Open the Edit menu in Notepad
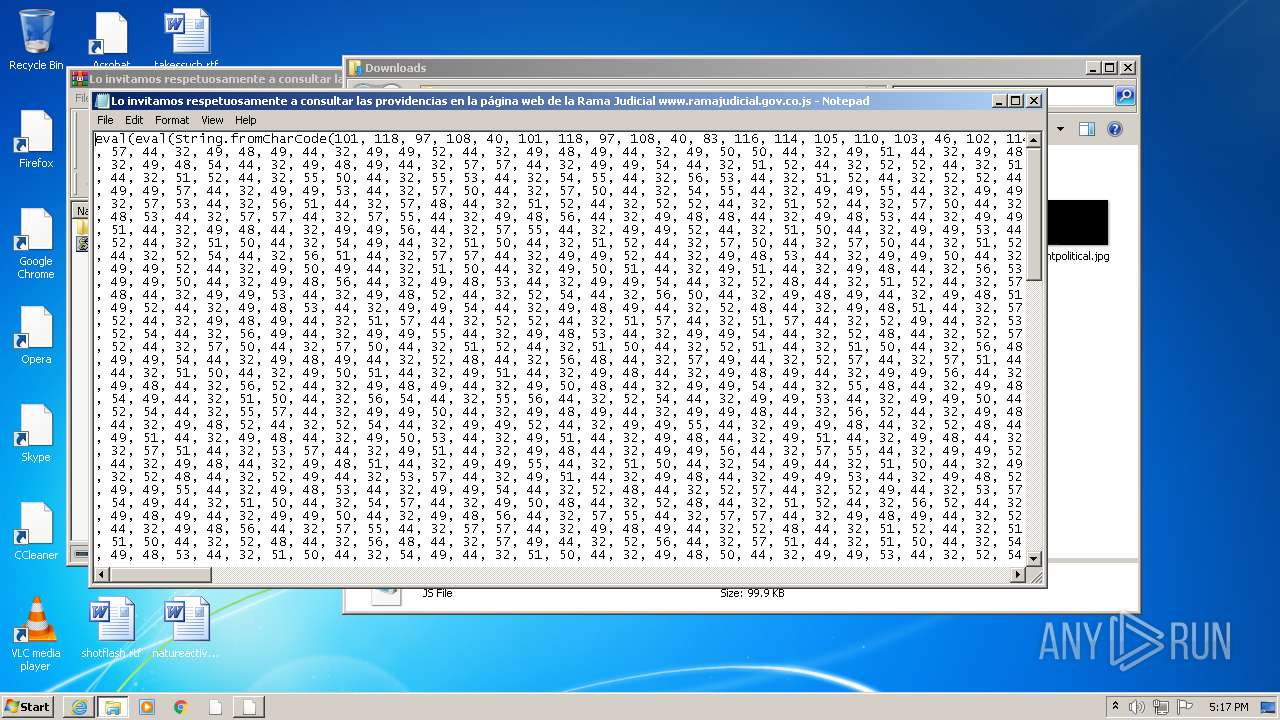Image resolution: width=1280 pixels, height=720 pixels. coord(134,120)
